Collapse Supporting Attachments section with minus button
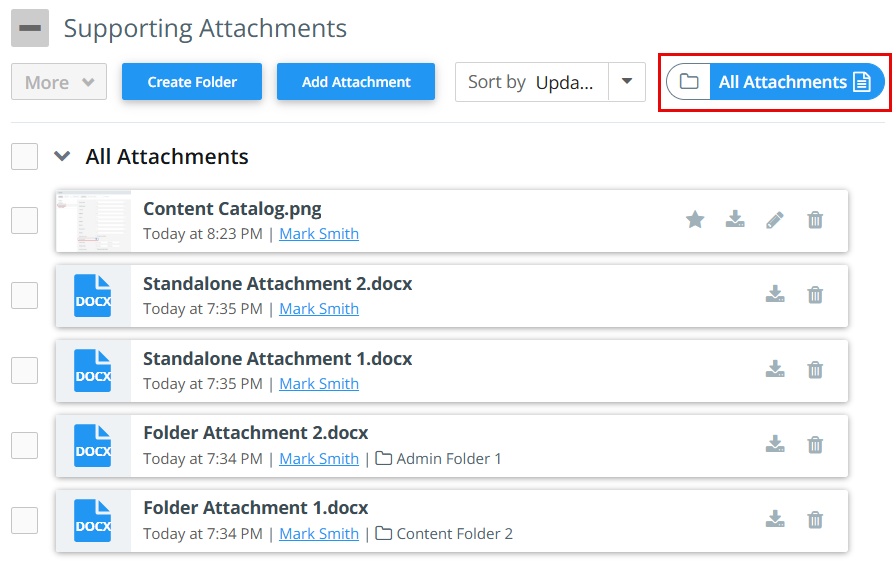The width and height of the screenshot is (892, 561). pyautogui.click(x=30, y=28)
